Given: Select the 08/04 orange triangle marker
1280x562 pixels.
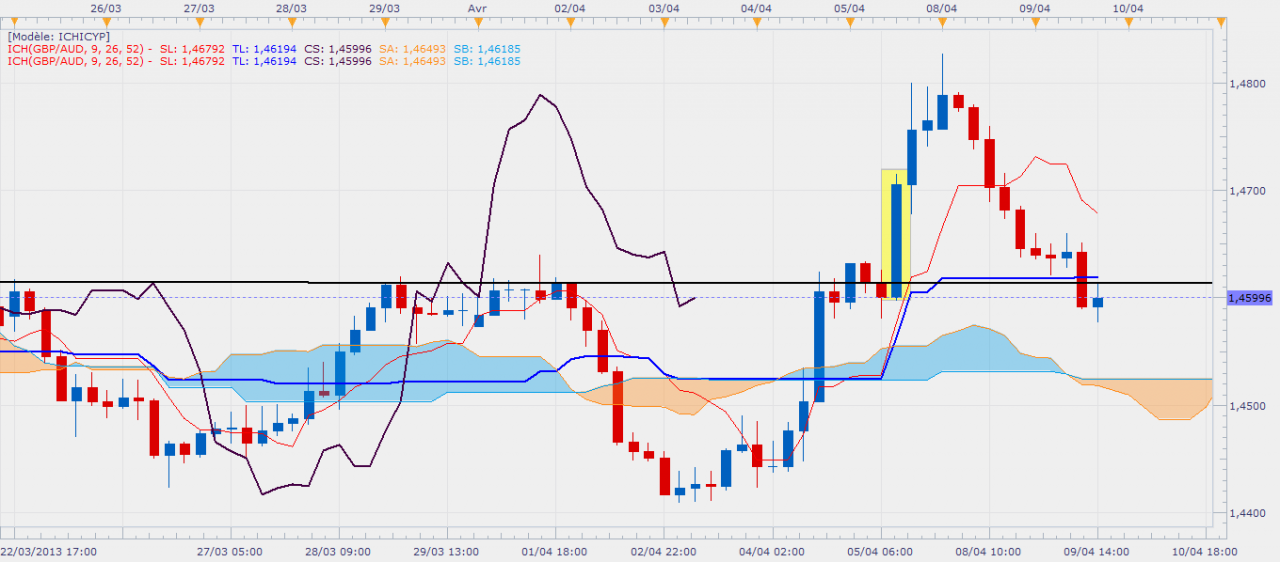Looking at the screenshot, I should click(942, 21).
